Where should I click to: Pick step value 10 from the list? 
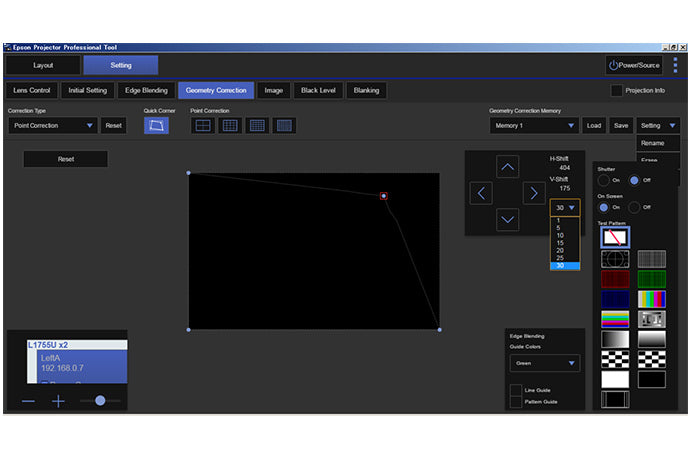[x=565, y=235]
